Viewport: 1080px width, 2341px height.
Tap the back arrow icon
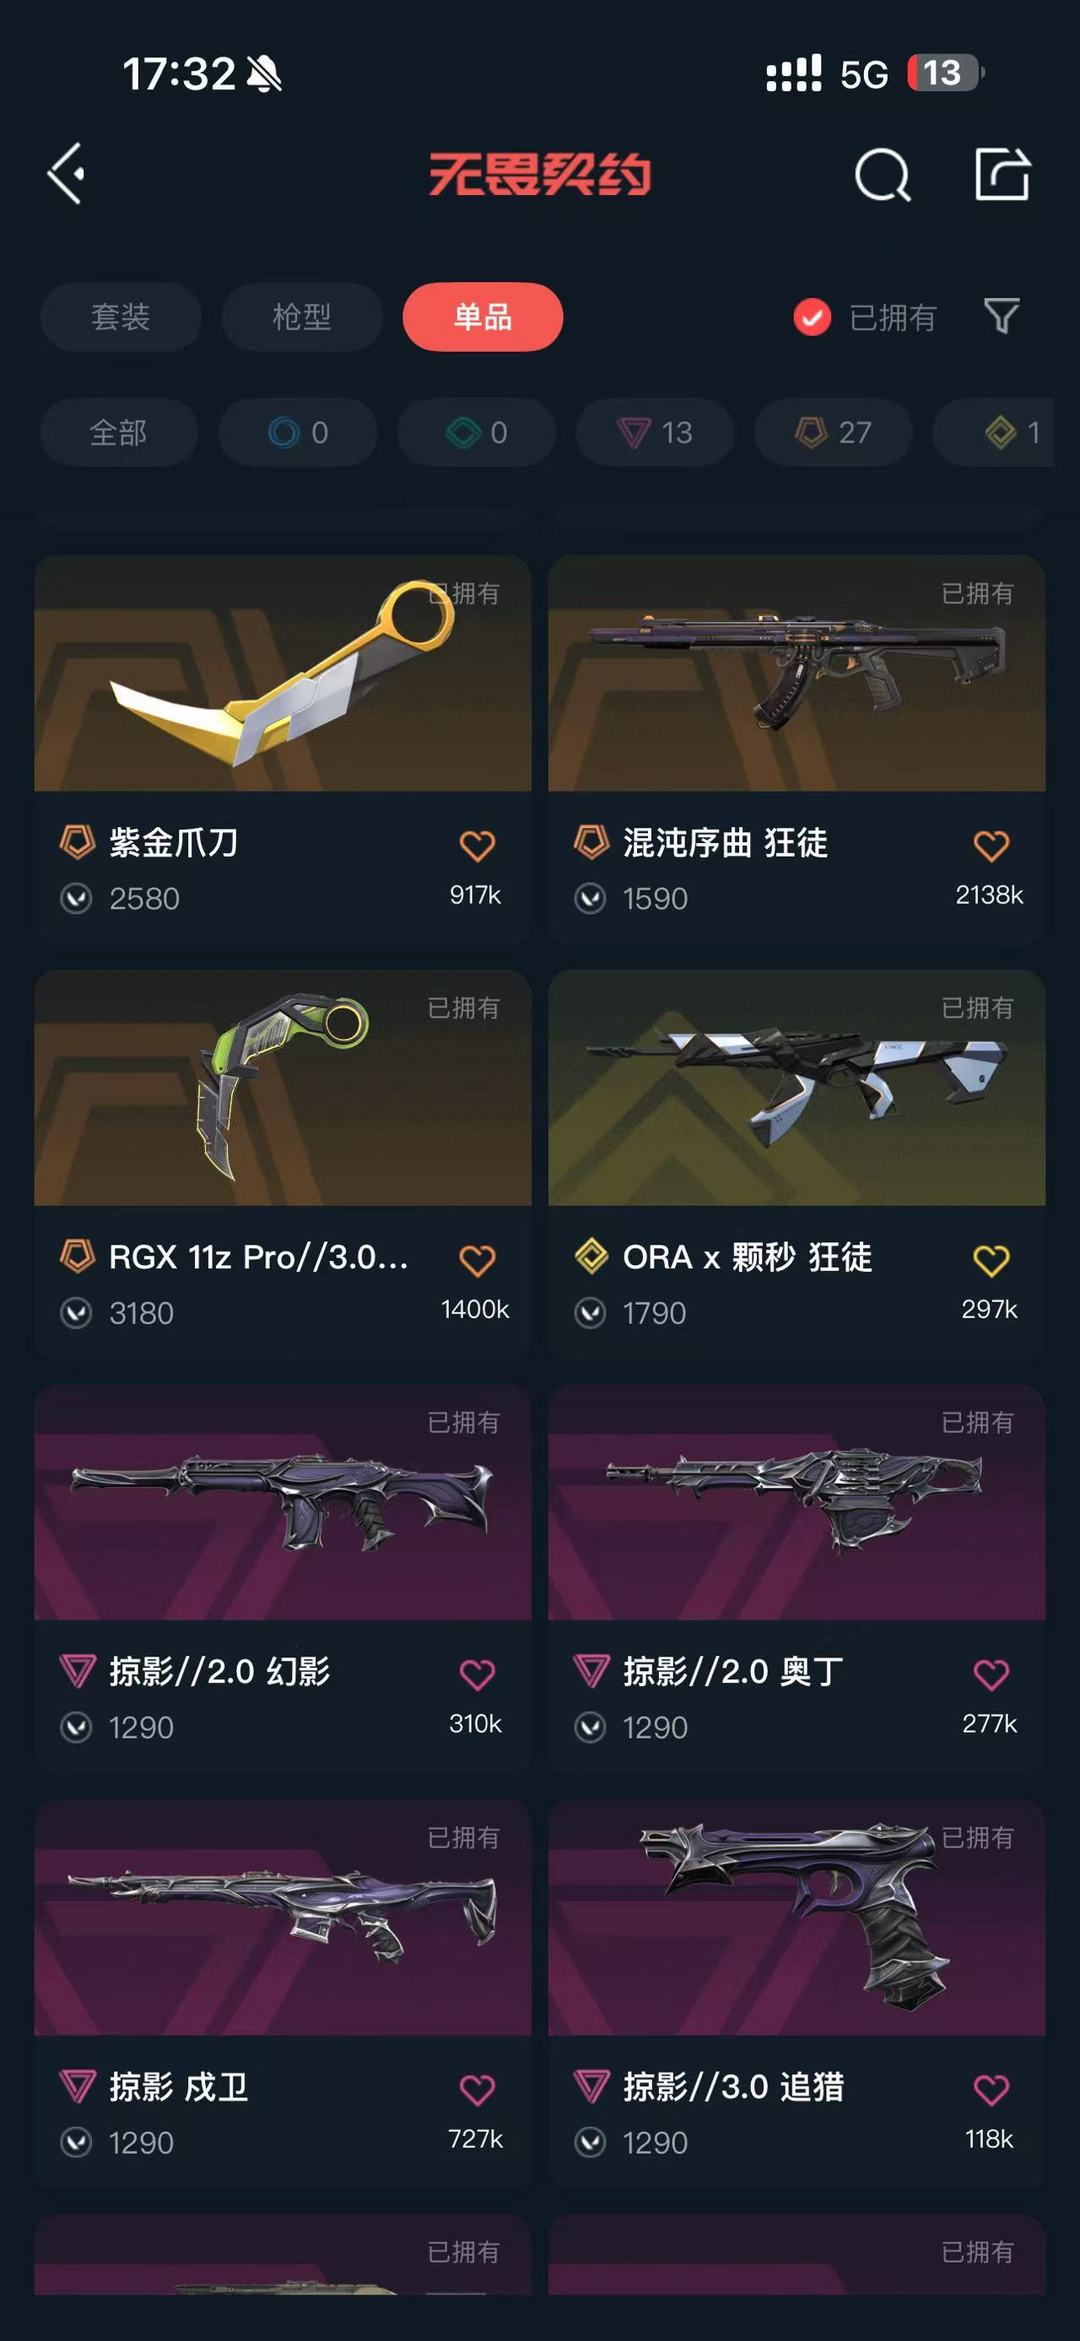pos(66,174)
